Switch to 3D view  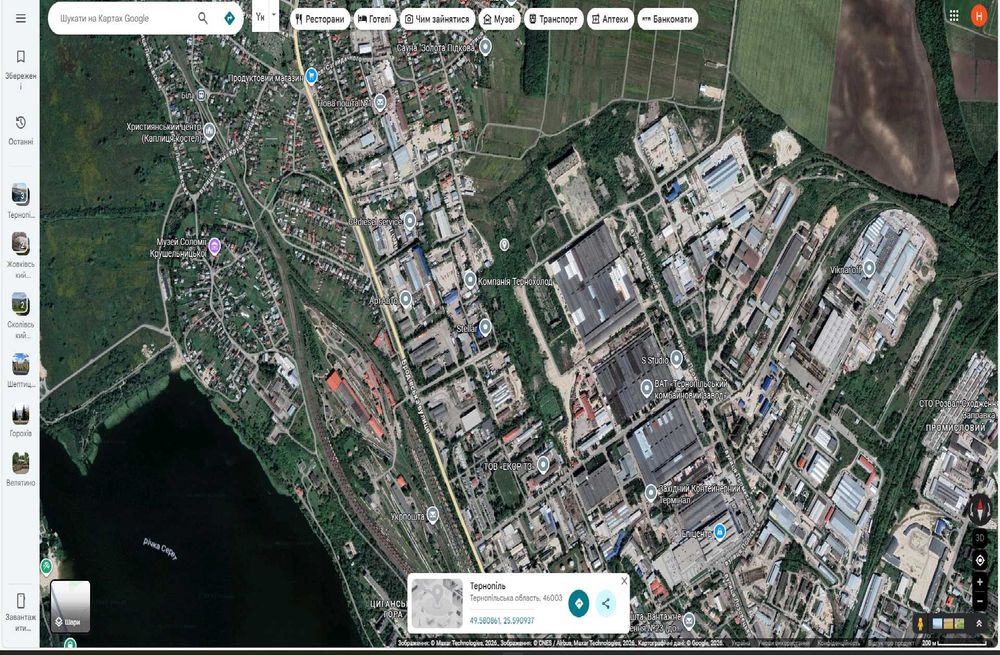pos(980,538)
